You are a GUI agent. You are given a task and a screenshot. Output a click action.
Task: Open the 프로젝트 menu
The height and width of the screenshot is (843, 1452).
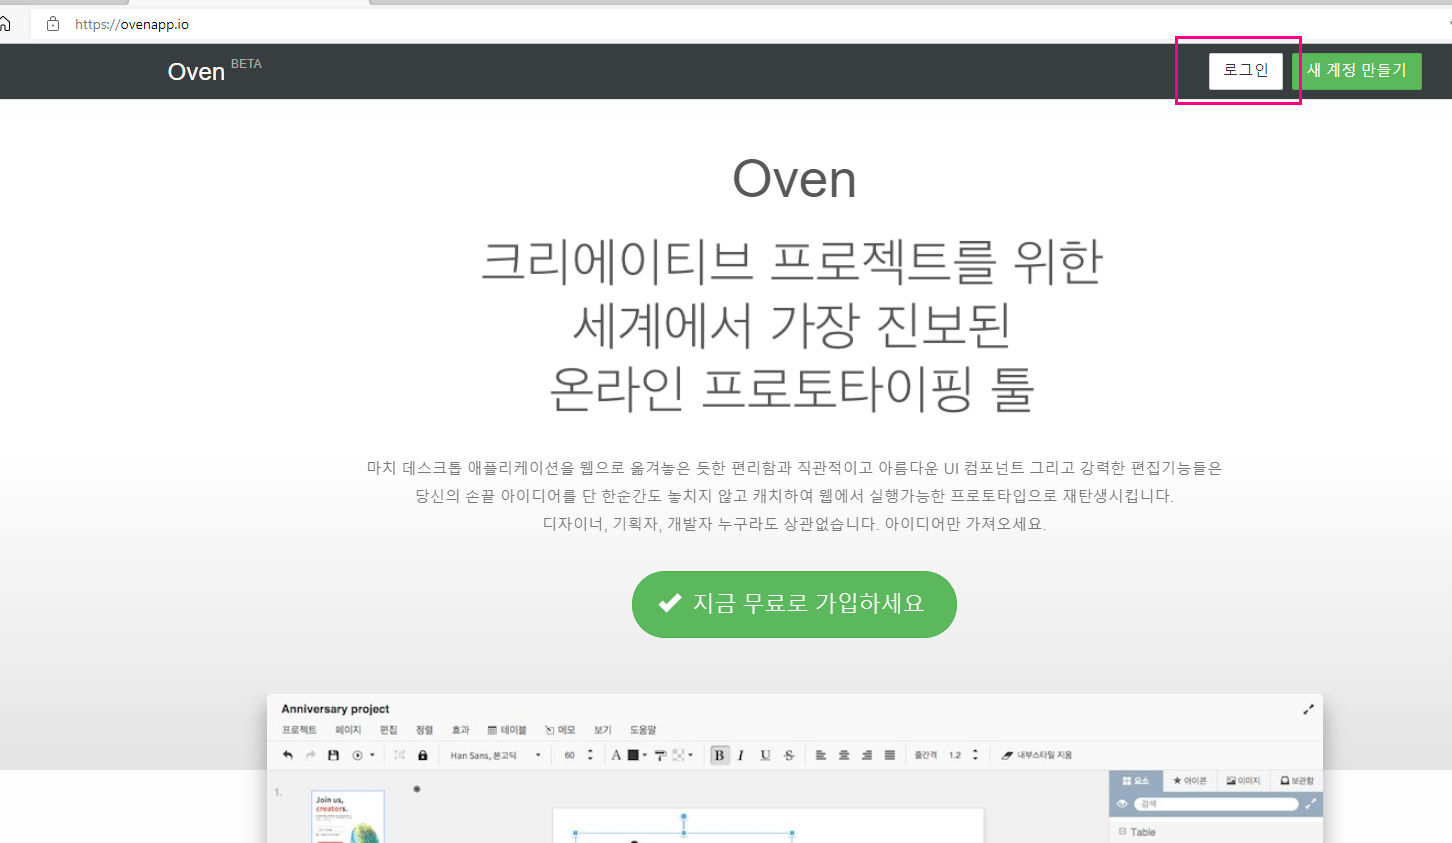coord(299,730)
